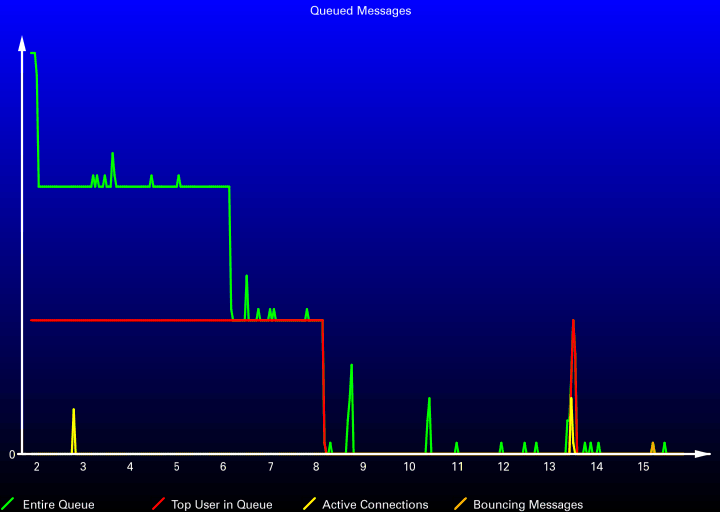This screenshot has height=512, width=720.
Task: Select the "Top User in Queue" legend label
Action: (221, 505)
